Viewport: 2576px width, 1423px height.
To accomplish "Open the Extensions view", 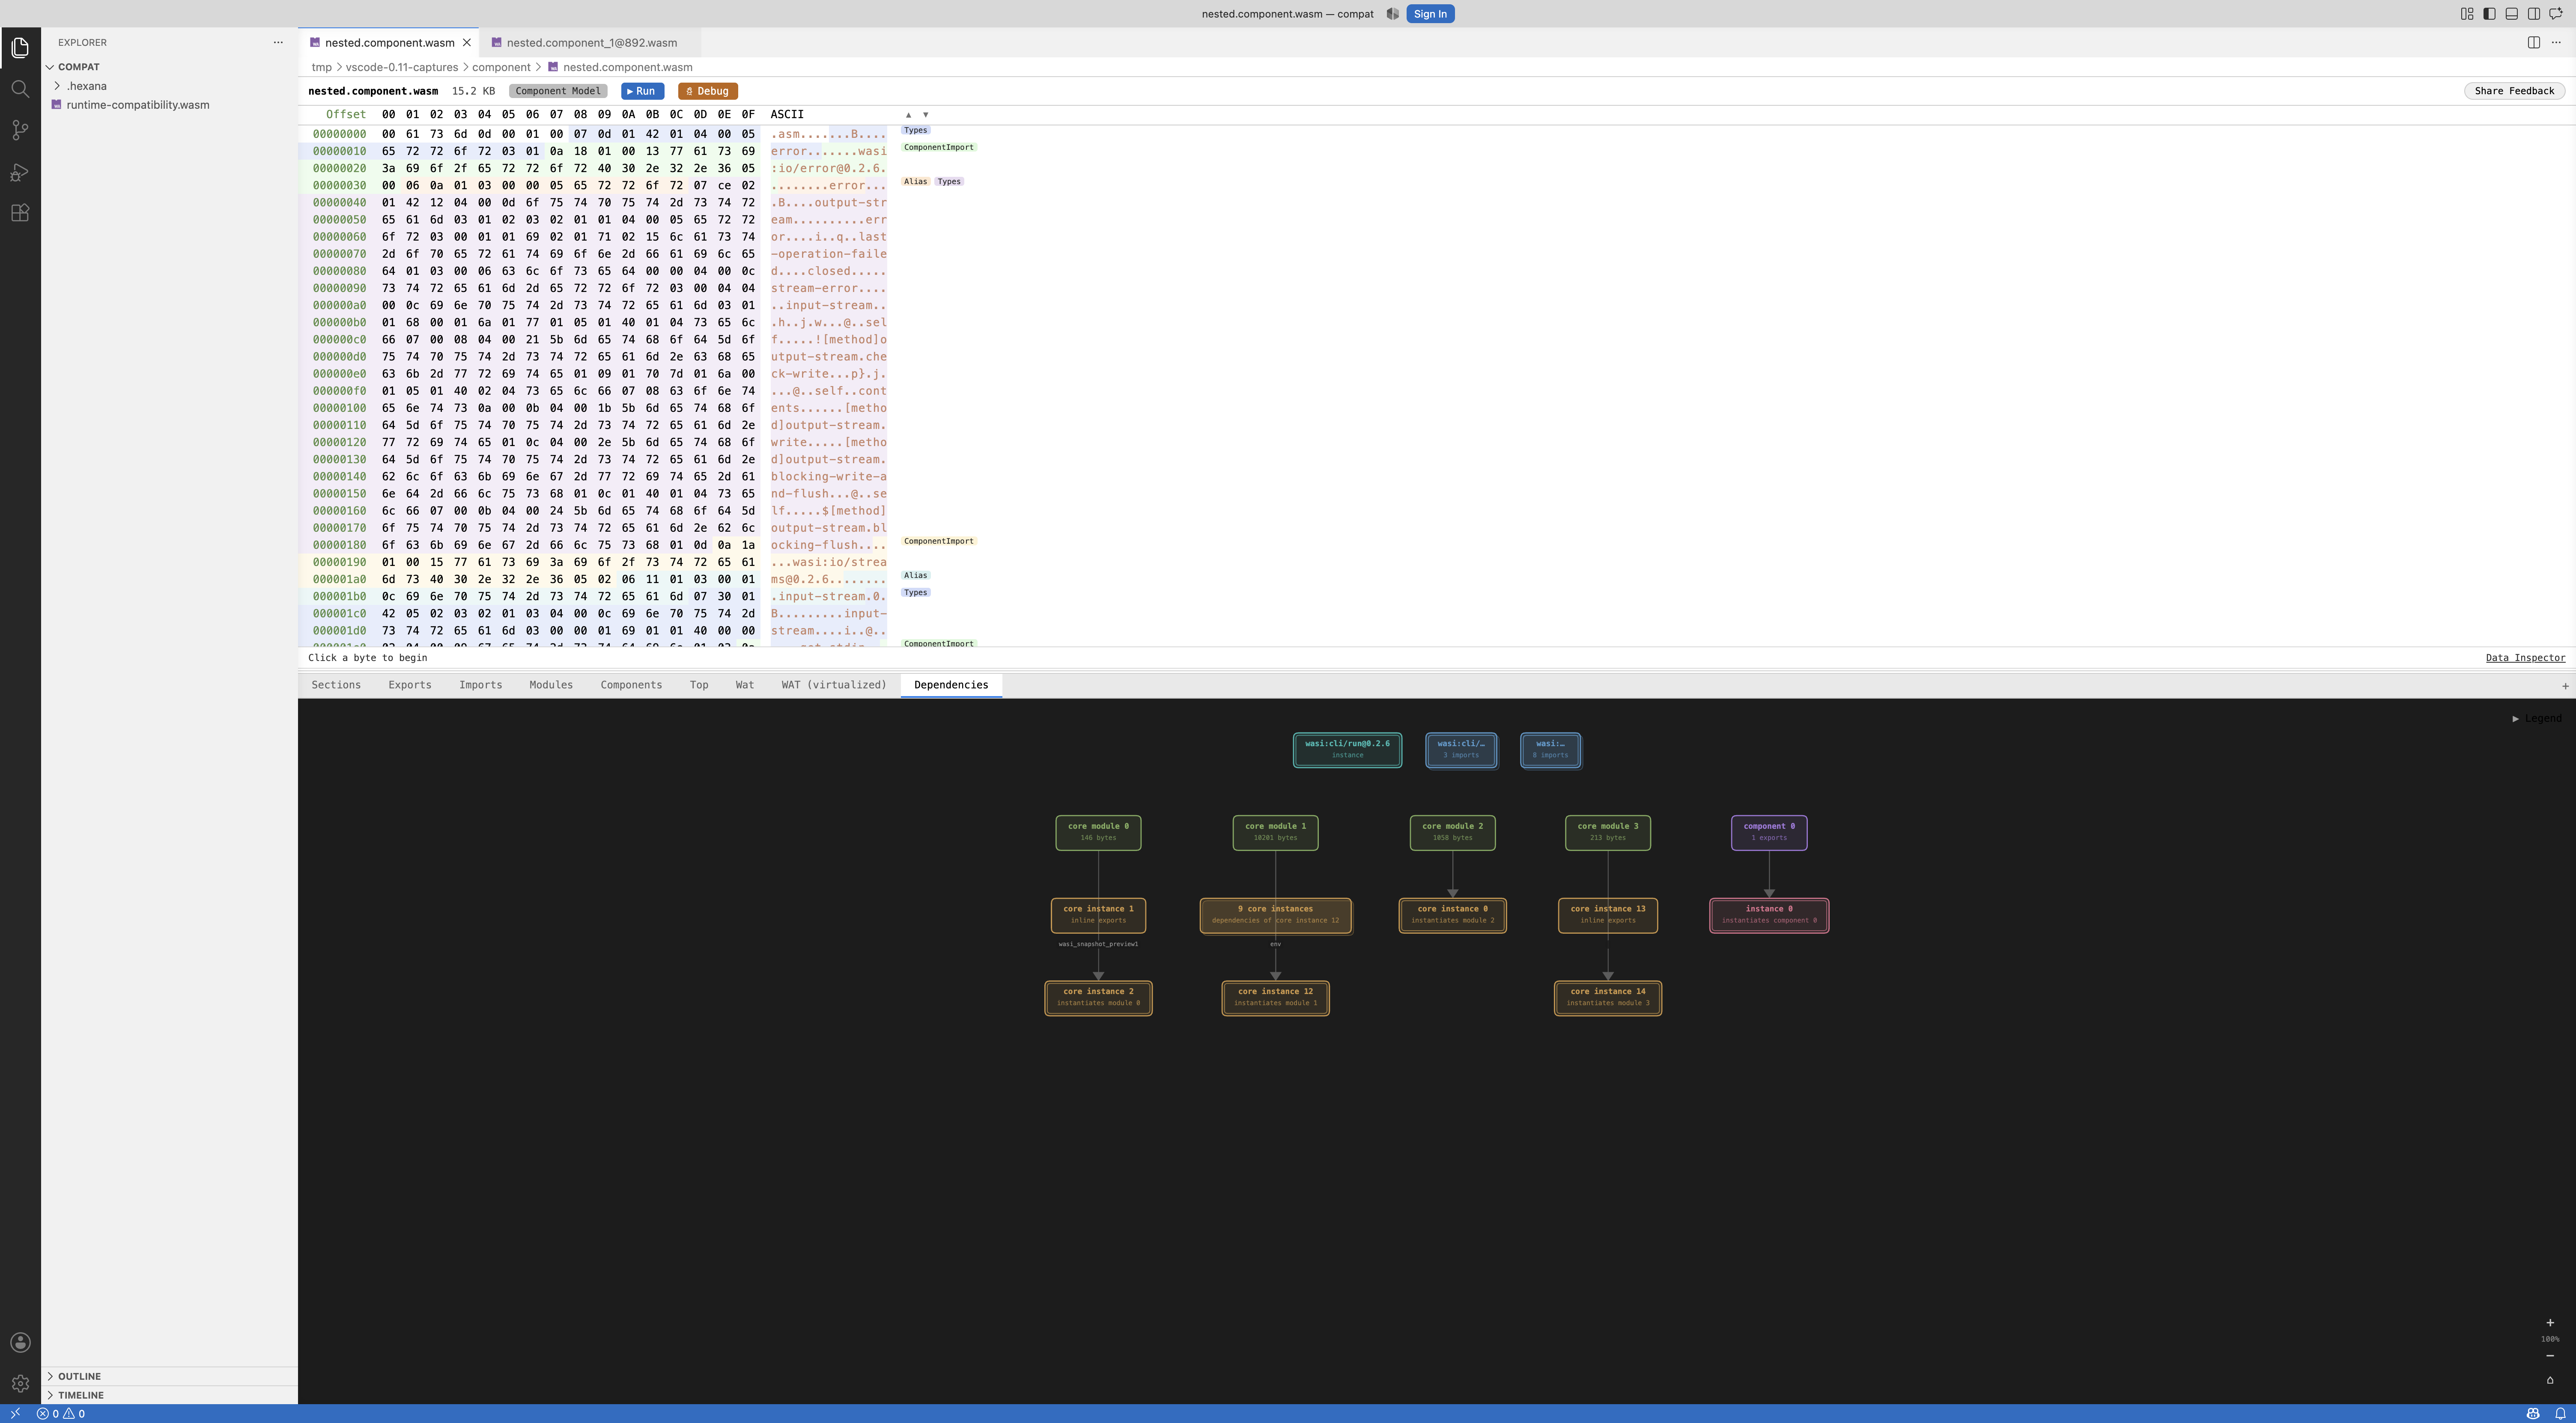I will pos(20,213).
